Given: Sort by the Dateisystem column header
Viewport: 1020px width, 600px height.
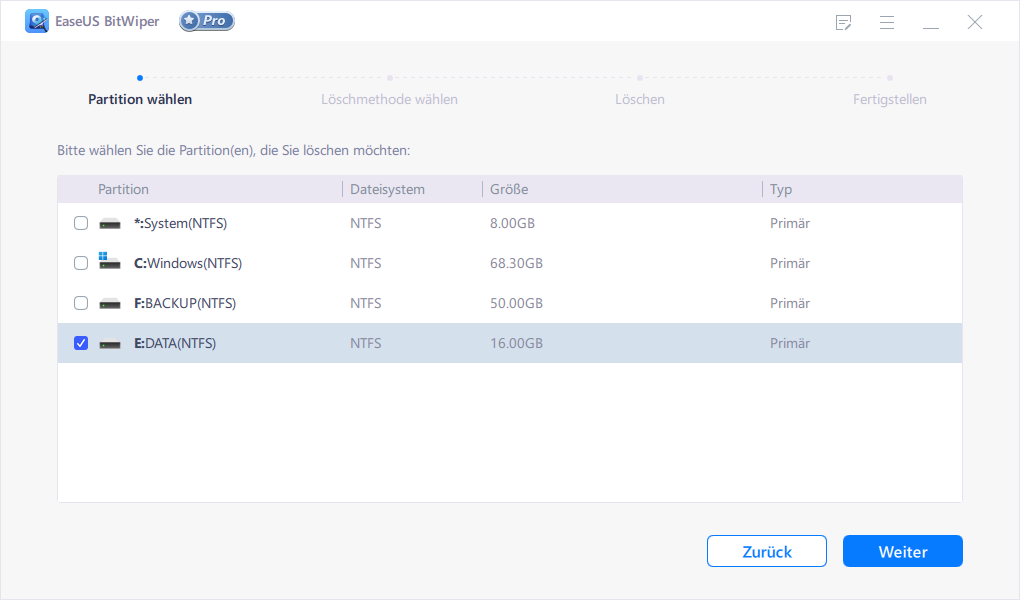Looking at the screenshot, I should pos(387,189).
